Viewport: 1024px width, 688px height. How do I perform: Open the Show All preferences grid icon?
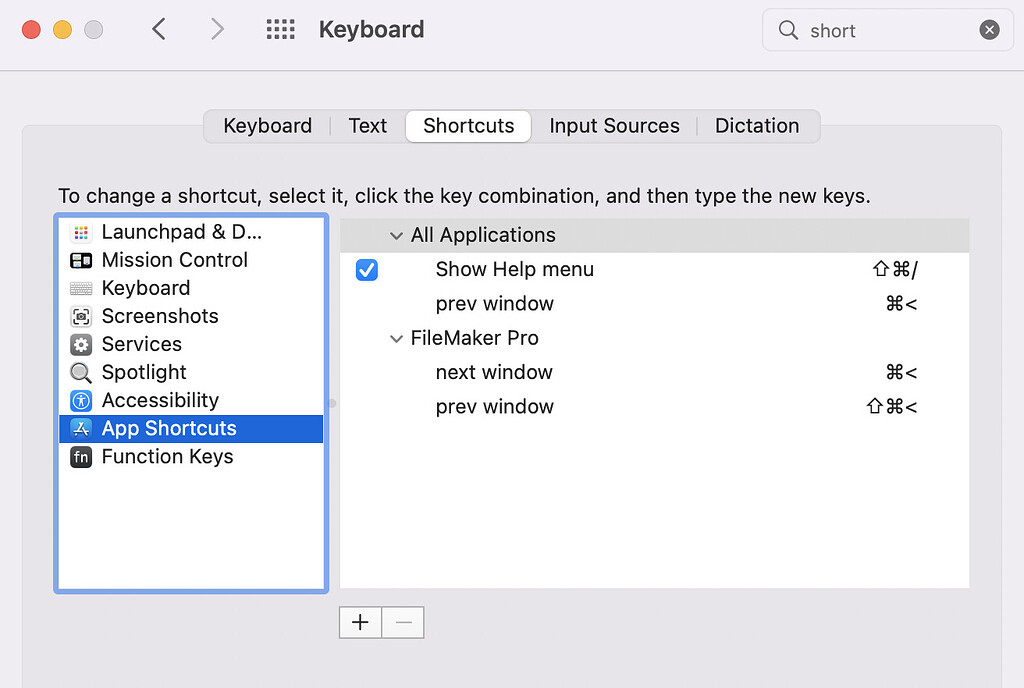[280, 29]
